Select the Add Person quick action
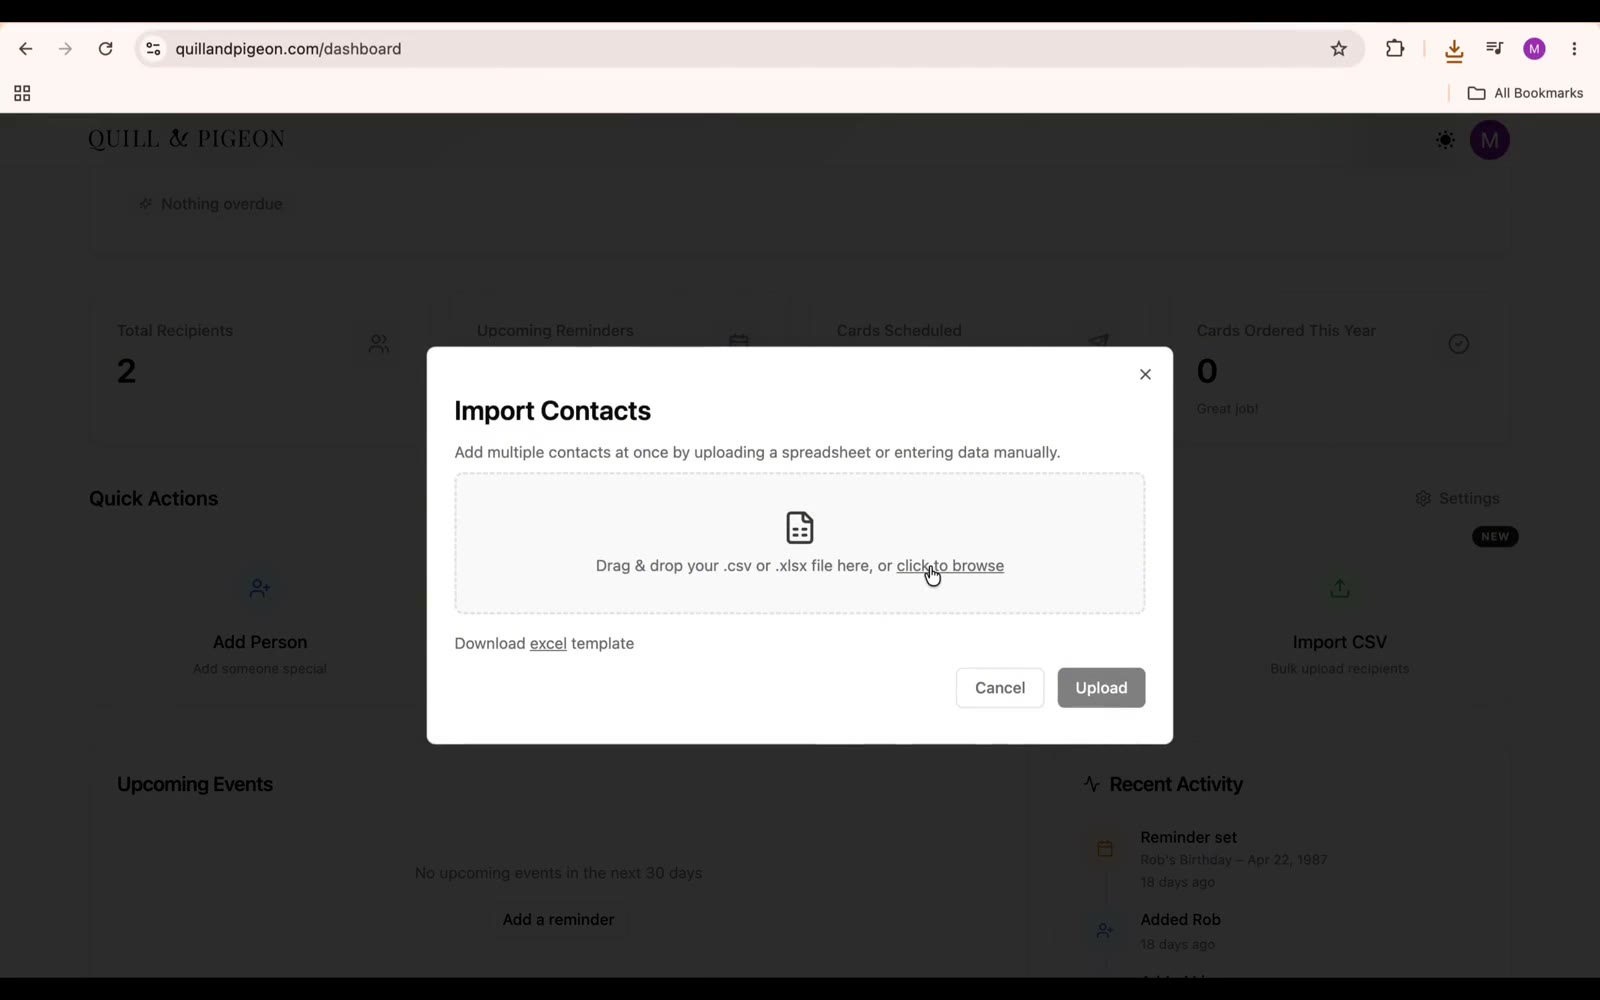The height and width of the screenshot is (1000, 1600). (260, 625)
